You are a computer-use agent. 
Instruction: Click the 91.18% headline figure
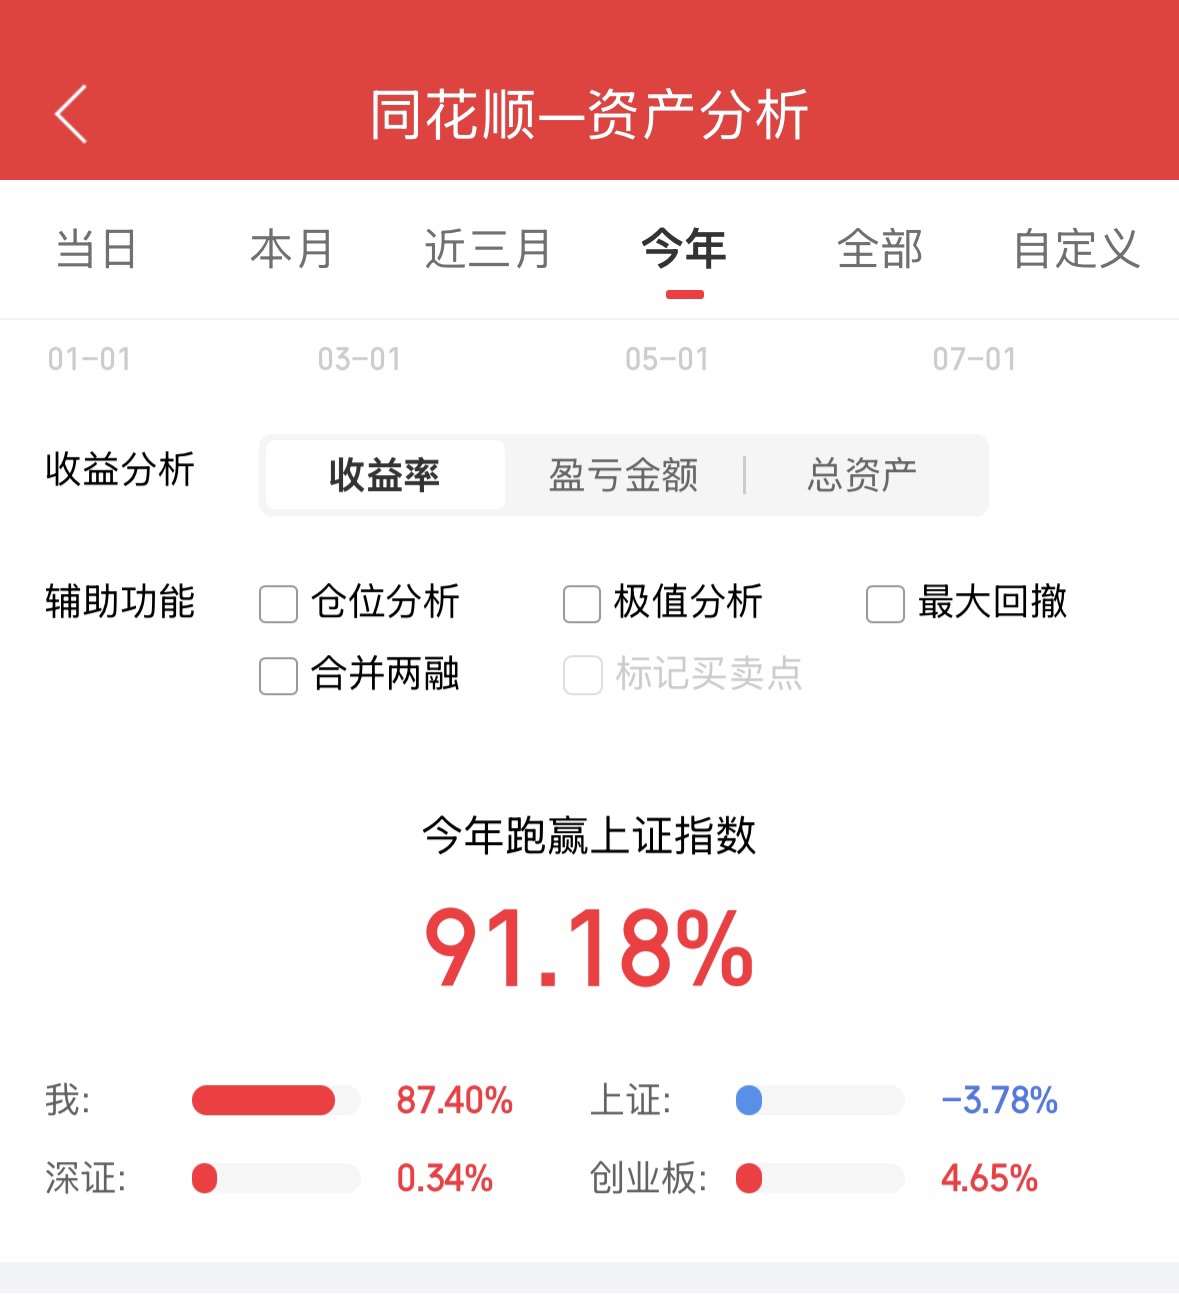point(589,947)
